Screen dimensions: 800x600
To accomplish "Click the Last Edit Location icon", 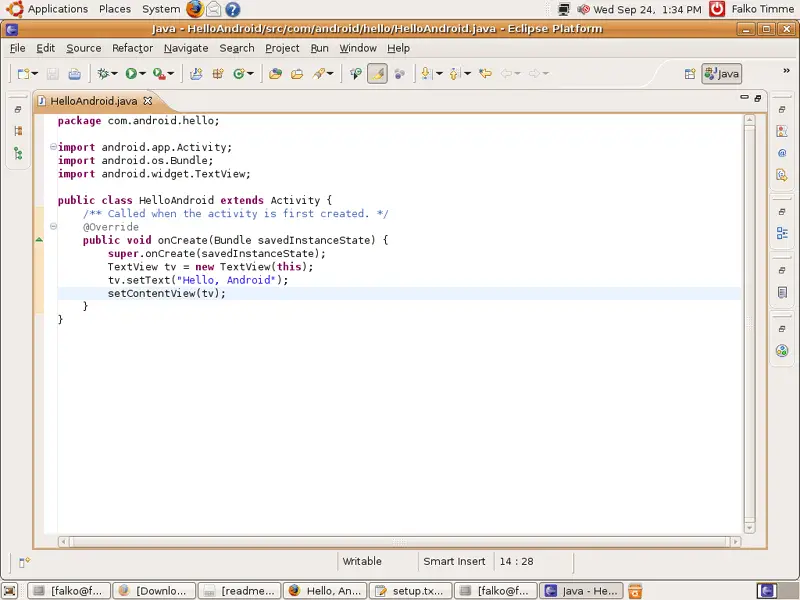I will tap(485, 74).
